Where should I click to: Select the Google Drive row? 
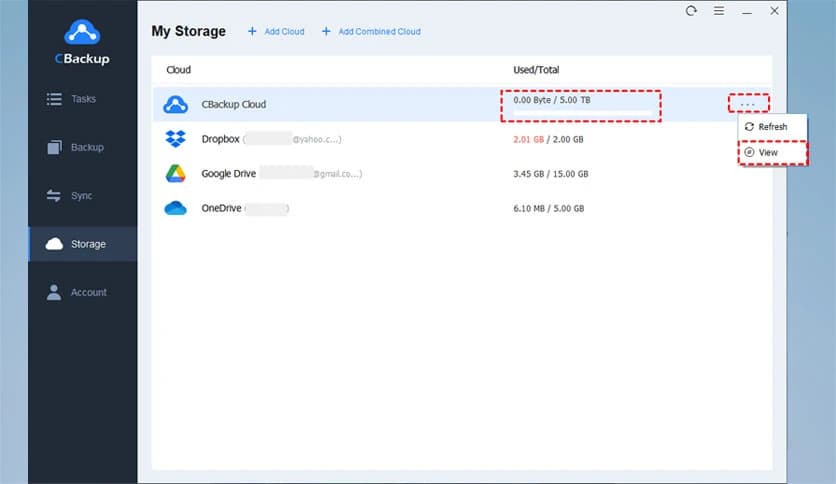tap(462, 174)
